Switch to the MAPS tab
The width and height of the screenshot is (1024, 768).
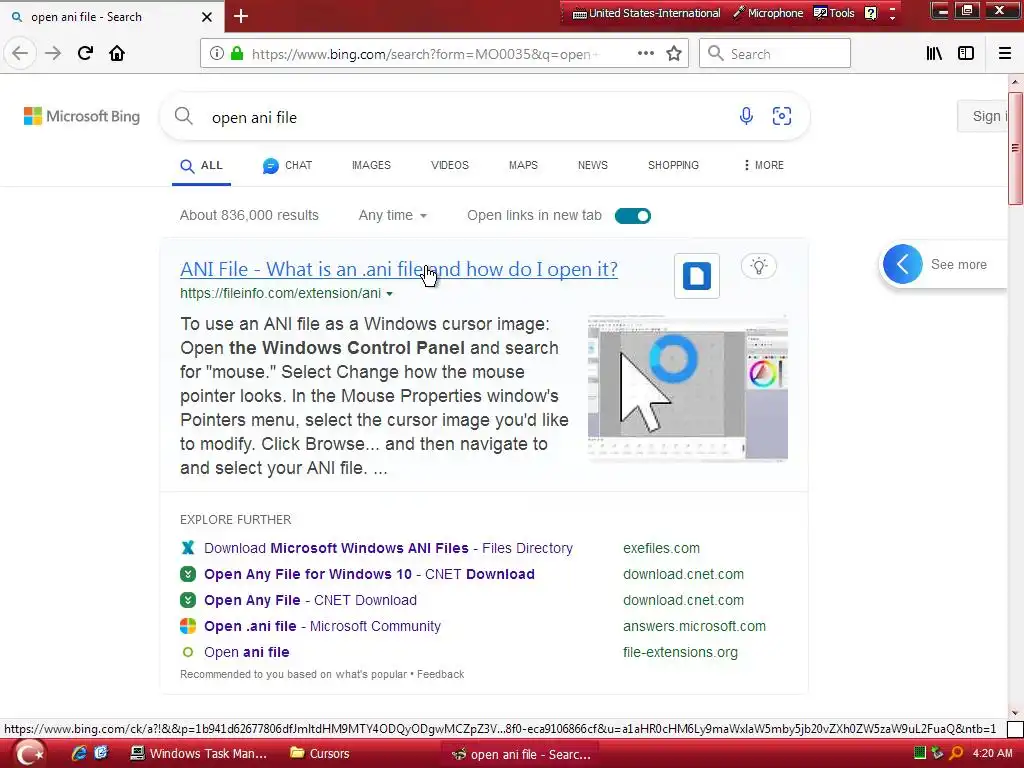pos(523,165)
